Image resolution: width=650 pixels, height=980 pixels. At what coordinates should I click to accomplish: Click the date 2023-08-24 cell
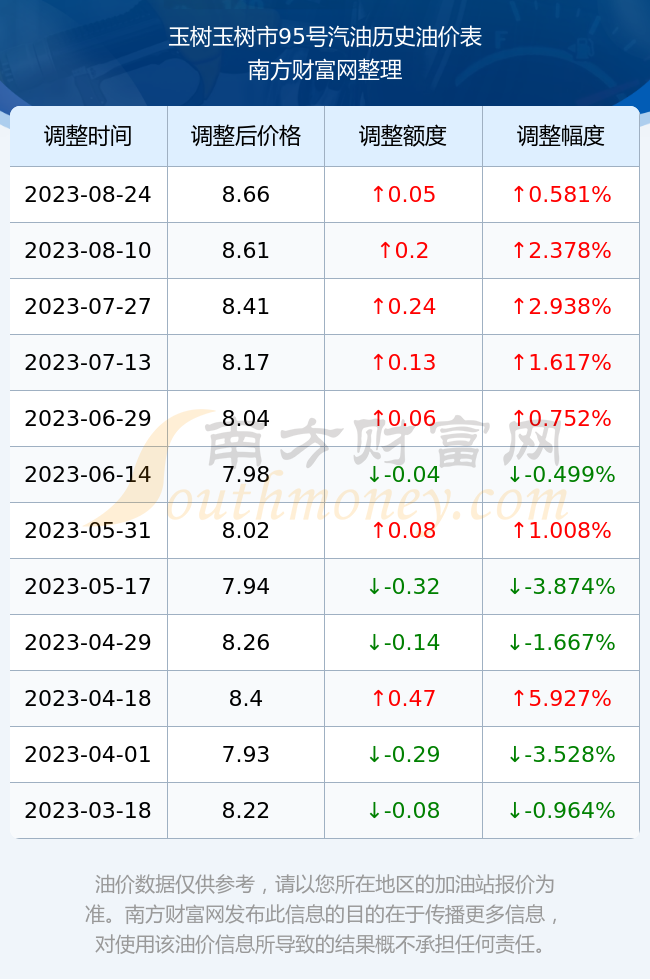pos(89,194)
